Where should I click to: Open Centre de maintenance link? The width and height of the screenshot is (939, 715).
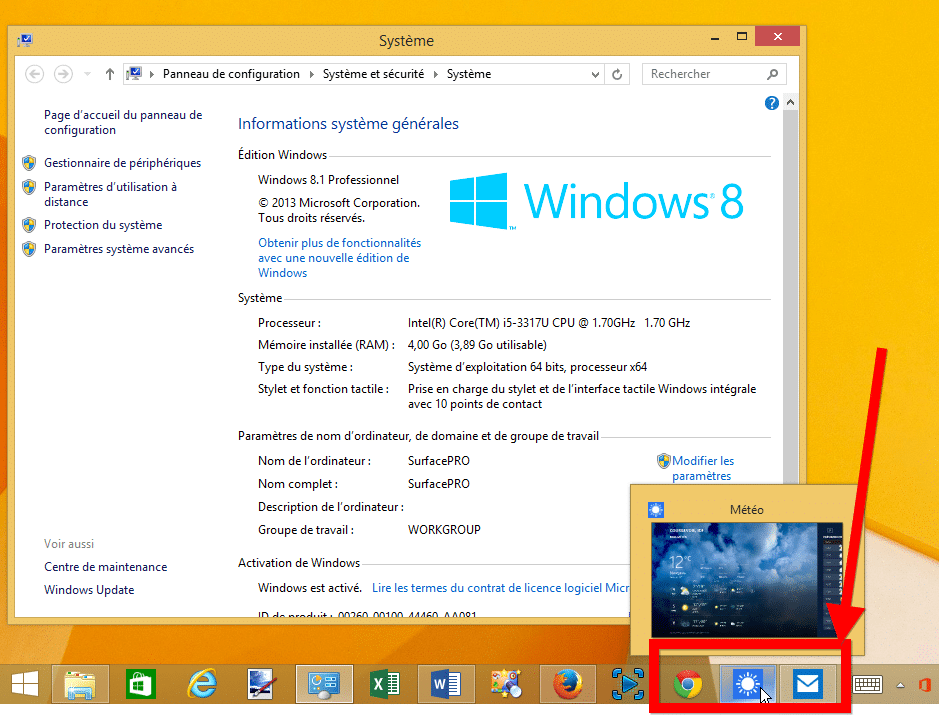point(105,566)
